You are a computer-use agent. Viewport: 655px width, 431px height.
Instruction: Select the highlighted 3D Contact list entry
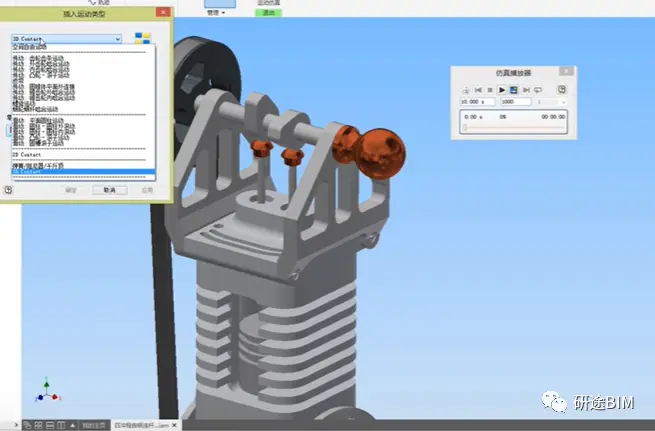coord(83,172)
